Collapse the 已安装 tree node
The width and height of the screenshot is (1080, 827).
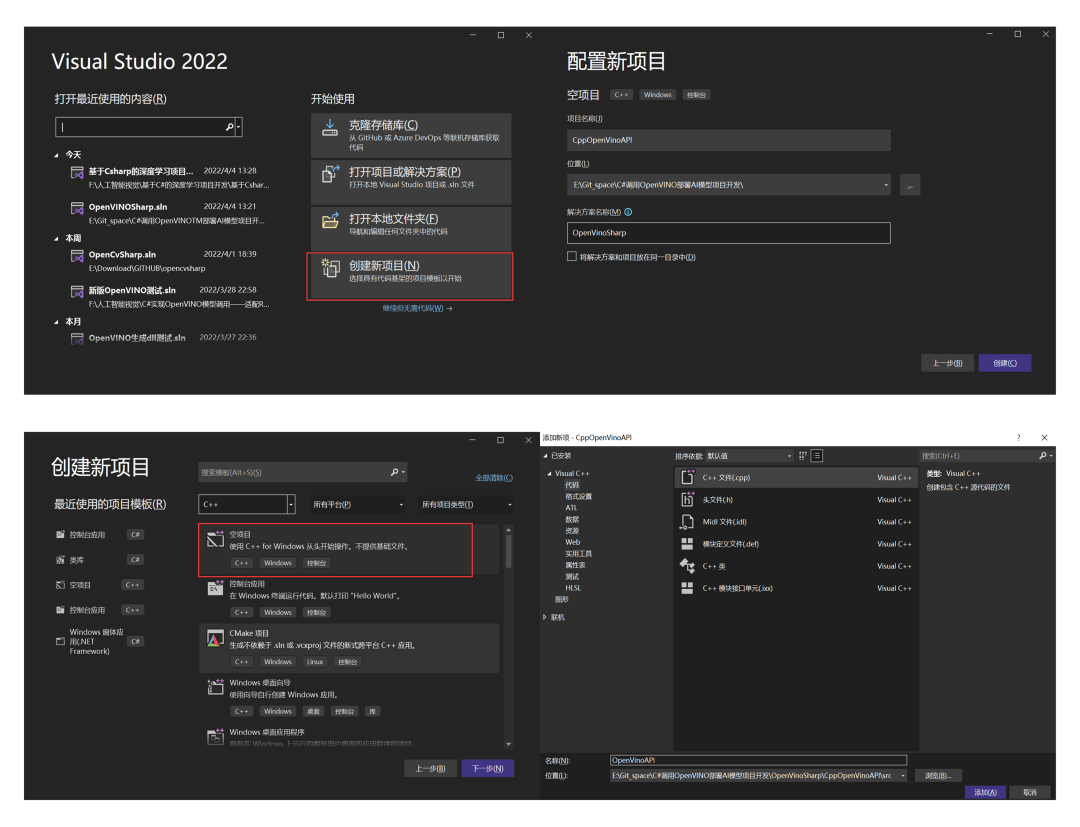pos(546,456)
